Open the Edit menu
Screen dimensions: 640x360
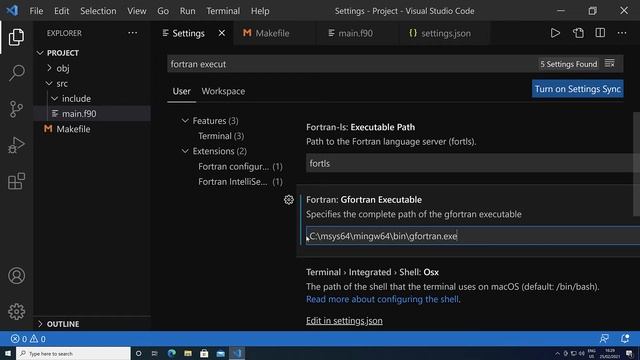click(61, 11)
